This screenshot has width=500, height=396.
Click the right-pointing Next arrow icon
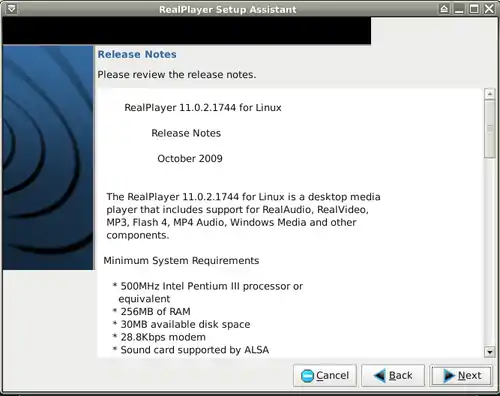coord(449,376)
